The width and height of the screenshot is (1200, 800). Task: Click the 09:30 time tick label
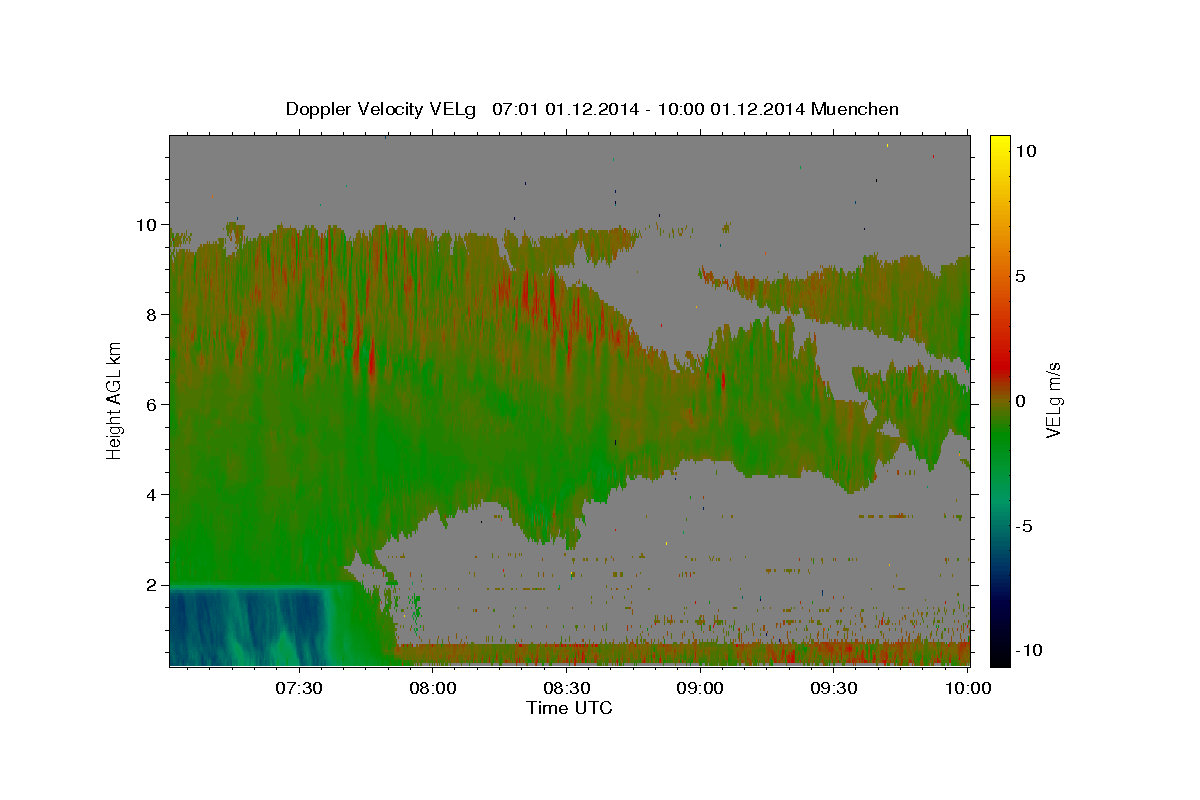[x=834, y=689]
